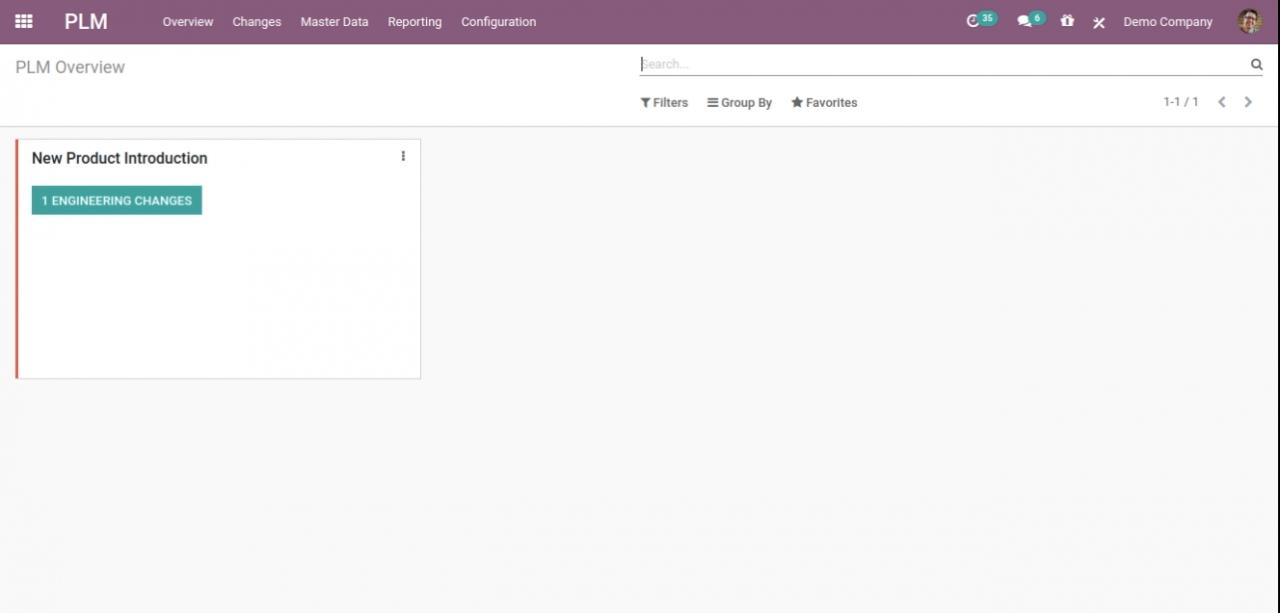Viewport: 1280px width, 613px height.
Task: Open the apps grid home menu
Action: [x=24, y=21]
